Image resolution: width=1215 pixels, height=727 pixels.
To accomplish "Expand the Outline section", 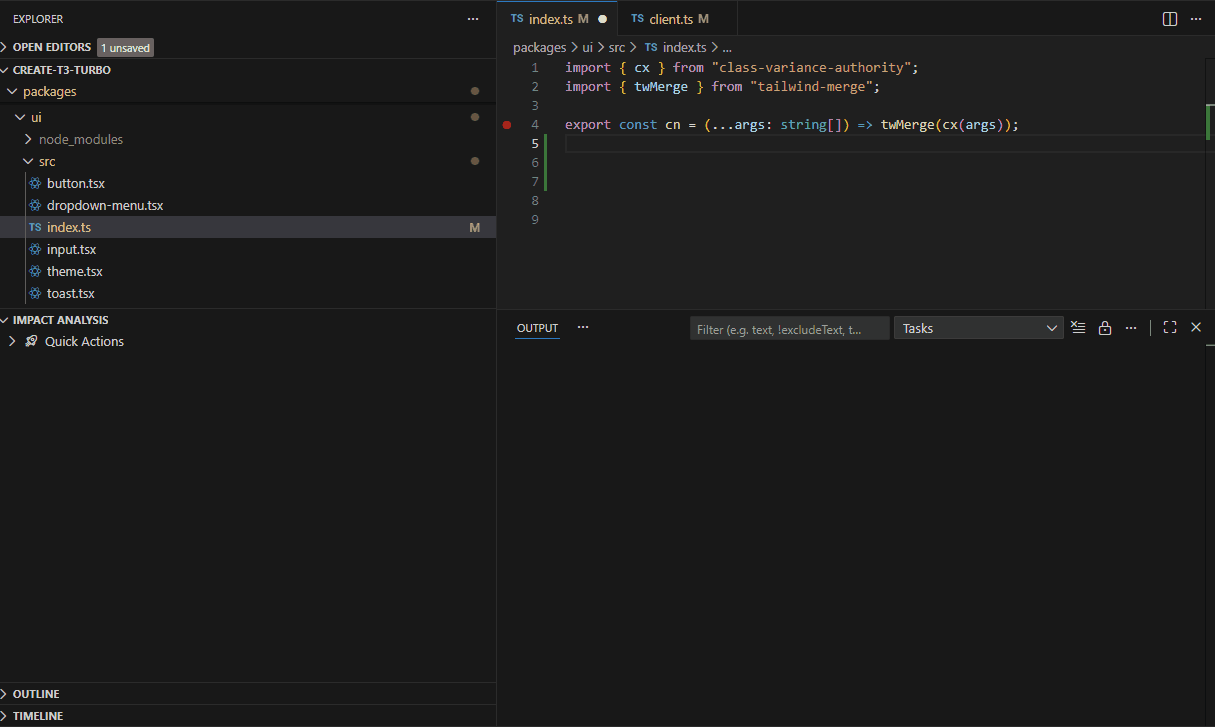I will [x=36, y=694].
